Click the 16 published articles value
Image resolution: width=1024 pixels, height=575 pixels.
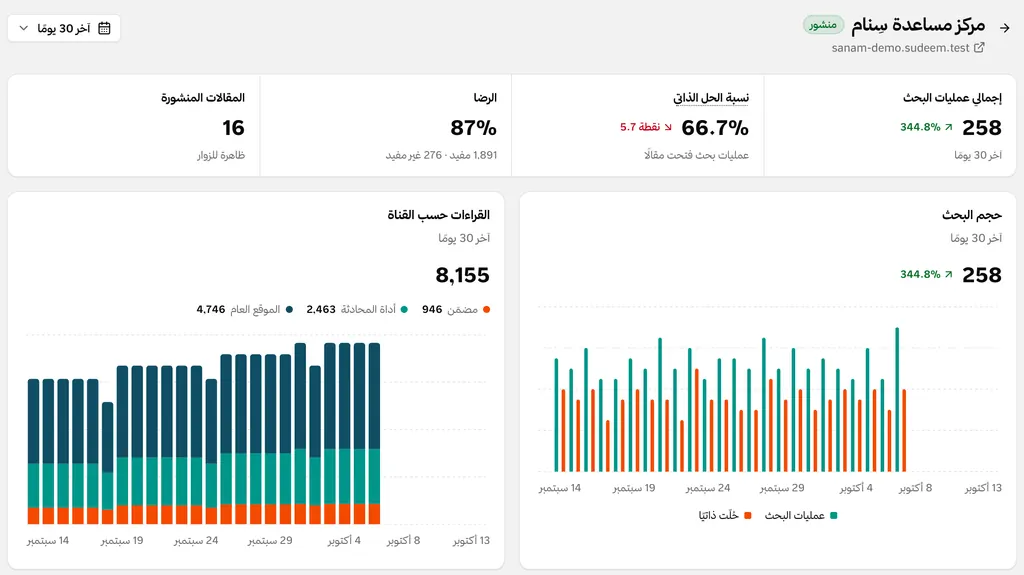[233, 127]
